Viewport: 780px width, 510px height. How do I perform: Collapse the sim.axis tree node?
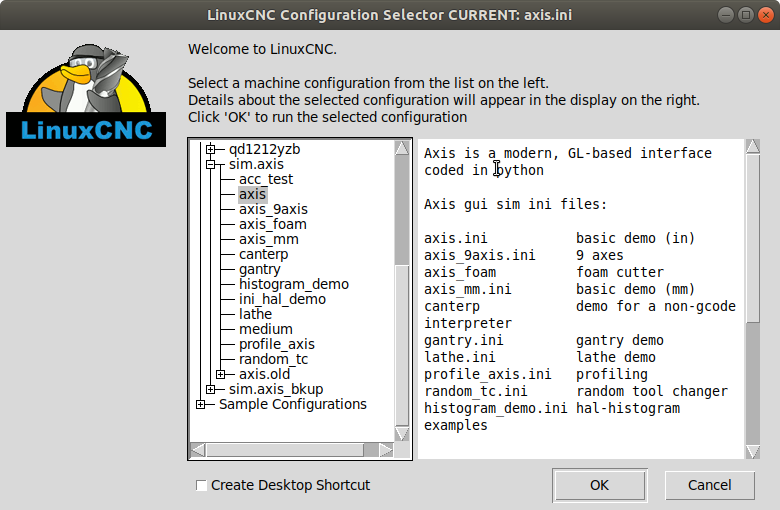210,164
